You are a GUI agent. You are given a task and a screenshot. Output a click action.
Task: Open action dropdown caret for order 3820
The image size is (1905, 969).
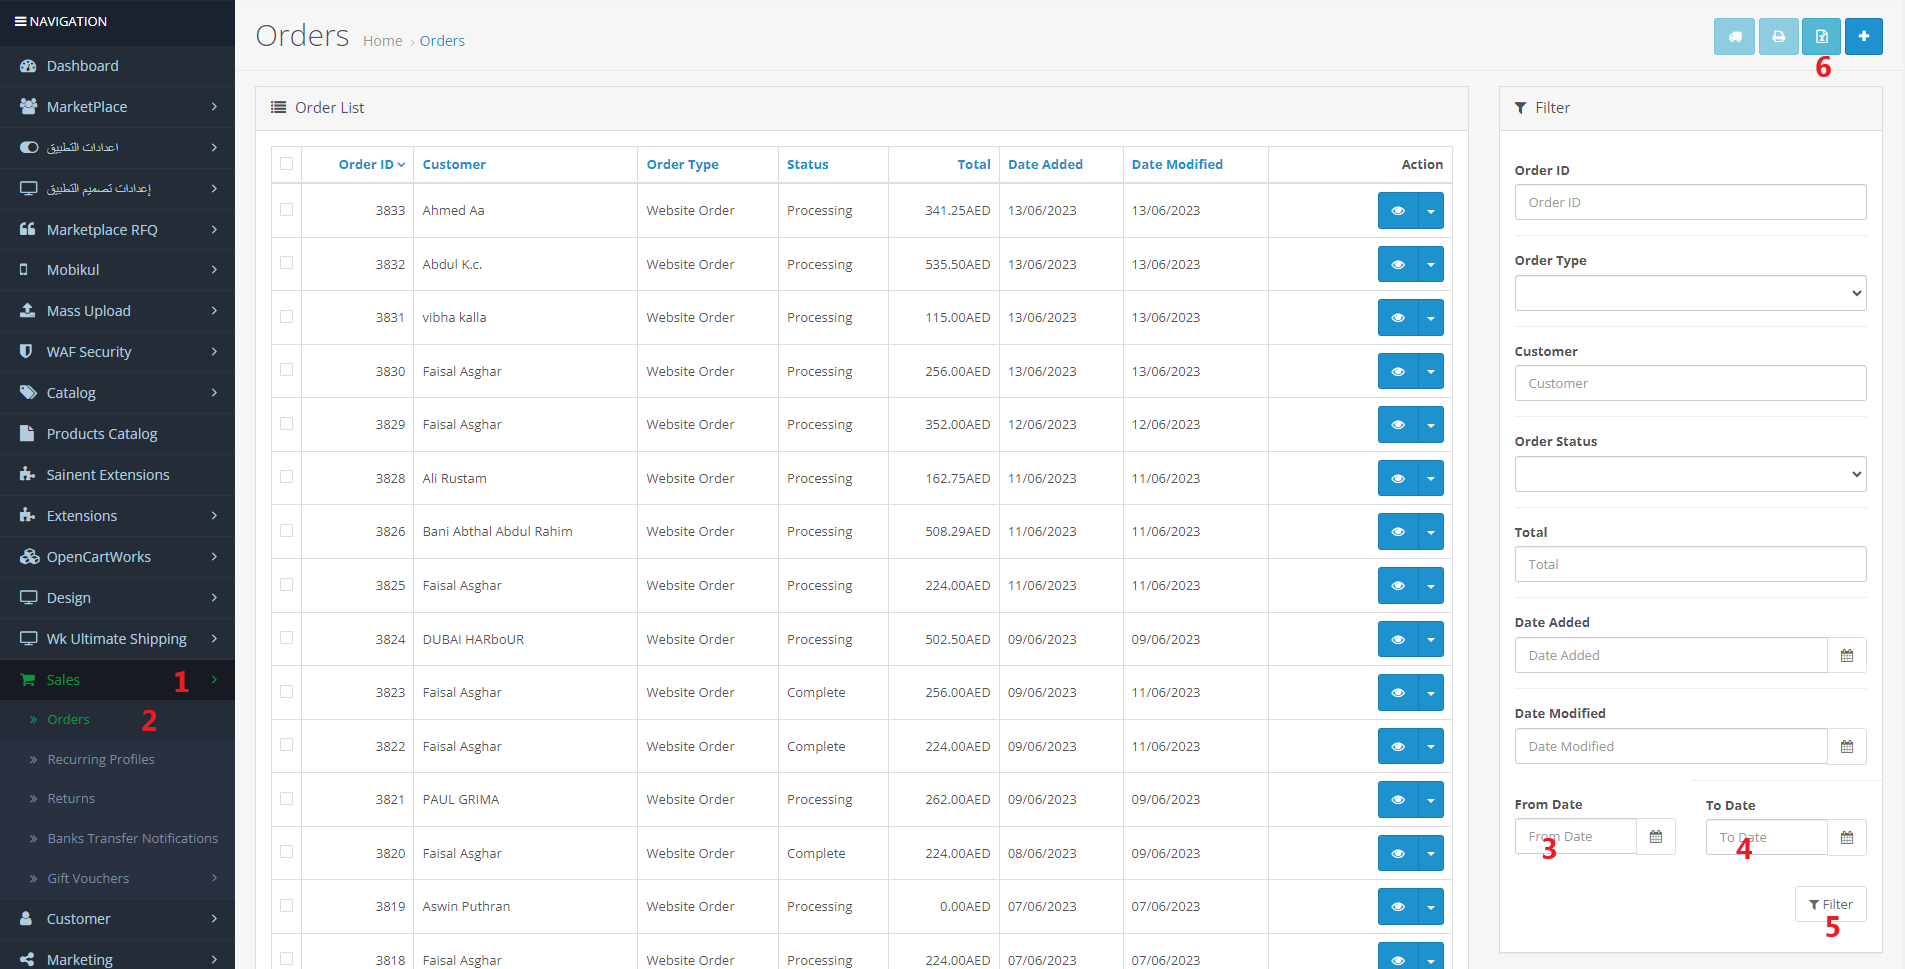click(1431, 854)
